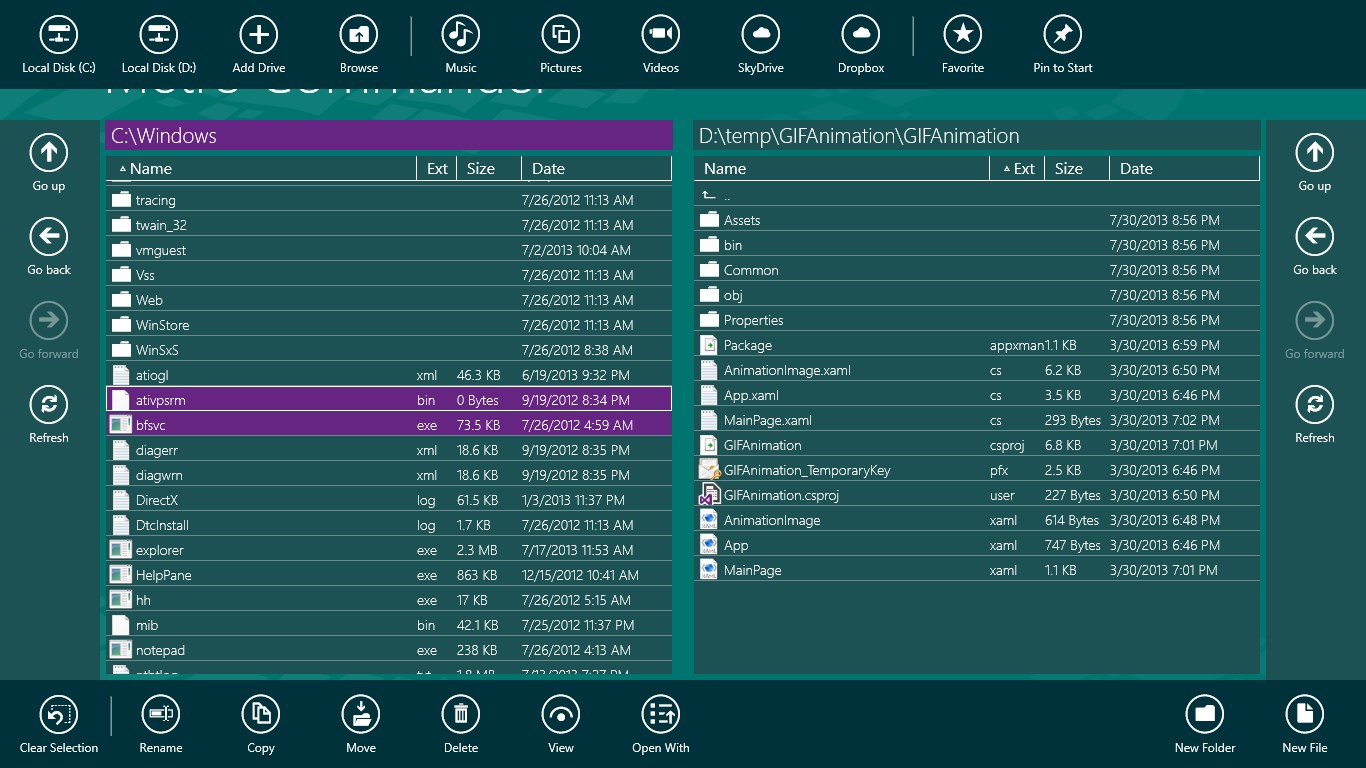Viewport: 1366px width, 768px height.
Task: Sort right panel by Ext column
Action: 1019,169
